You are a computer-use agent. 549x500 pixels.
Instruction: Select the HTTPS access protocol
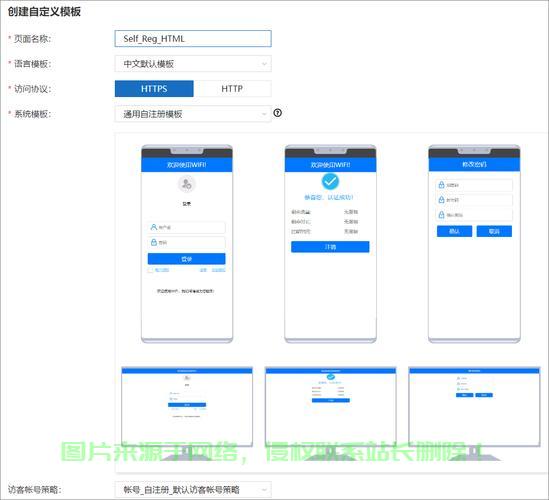[x=154, y=89]
